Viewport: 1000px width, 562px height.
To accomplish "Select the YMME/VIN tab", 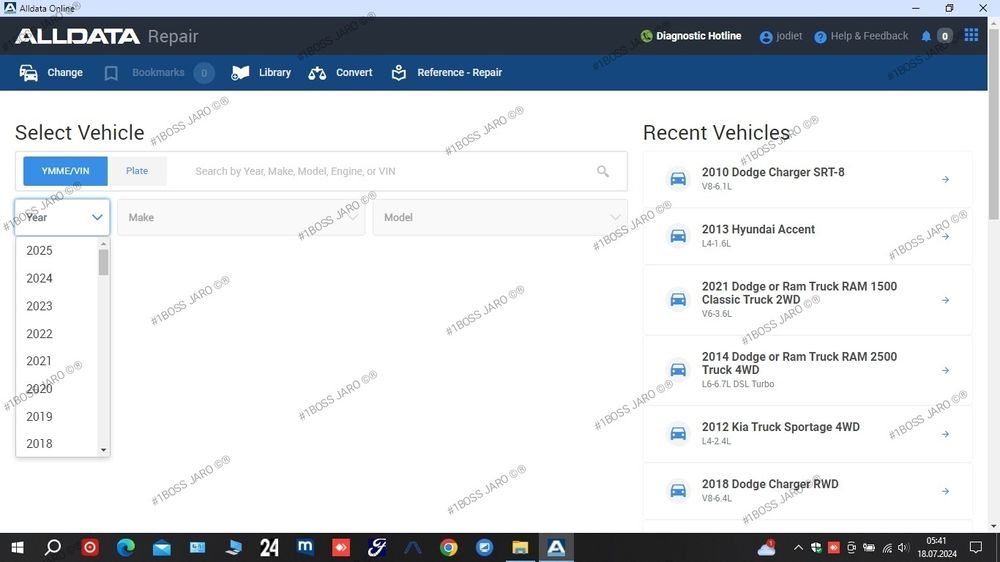I will [x=65, y=171].
